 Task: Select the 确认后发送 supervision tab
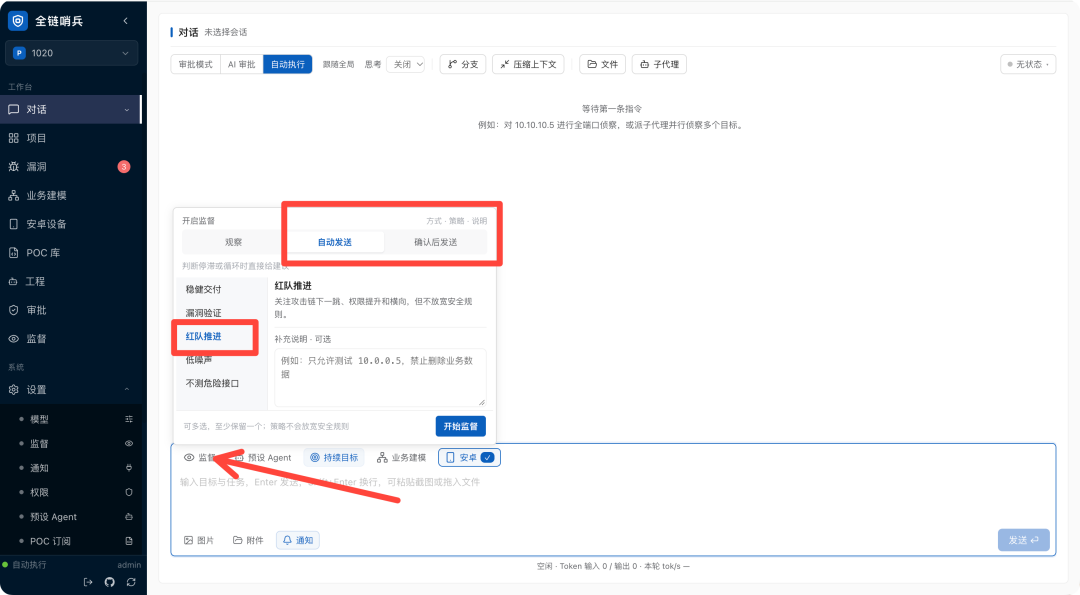[x=435, y=242]
